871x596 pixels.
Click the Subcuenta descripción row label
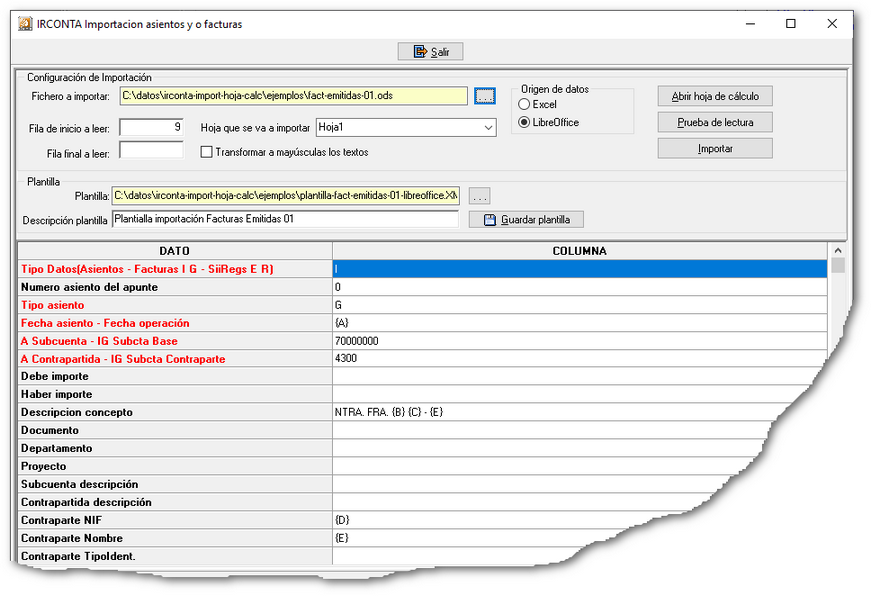[79, 484]
